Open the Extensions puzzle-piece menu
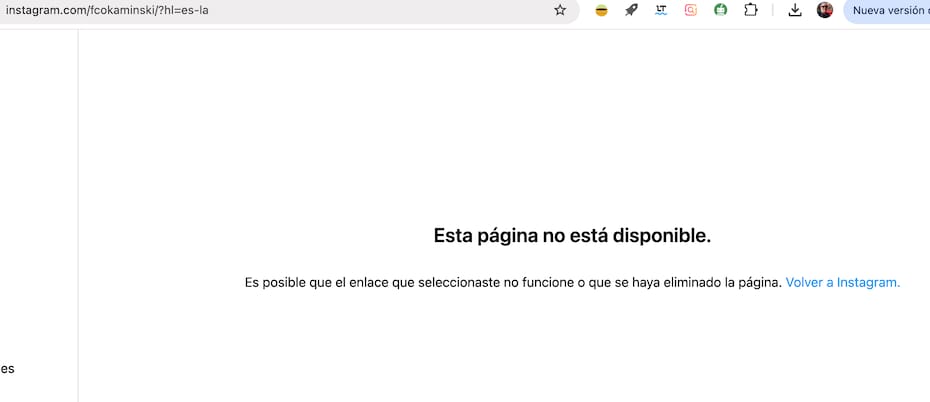 click(751, 10)
